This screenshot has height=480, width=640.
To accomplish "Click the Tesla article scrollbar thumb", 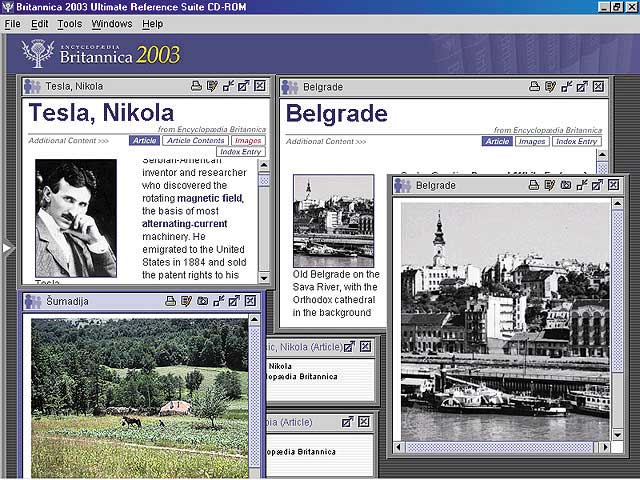I will pyautogui.click(x=264, y=180).
